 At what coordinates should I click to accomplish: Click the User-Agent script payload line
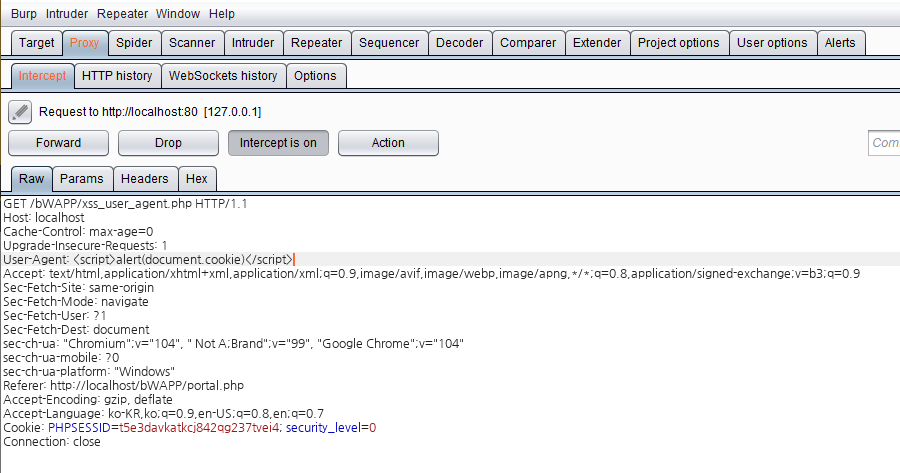coord(149,259)
